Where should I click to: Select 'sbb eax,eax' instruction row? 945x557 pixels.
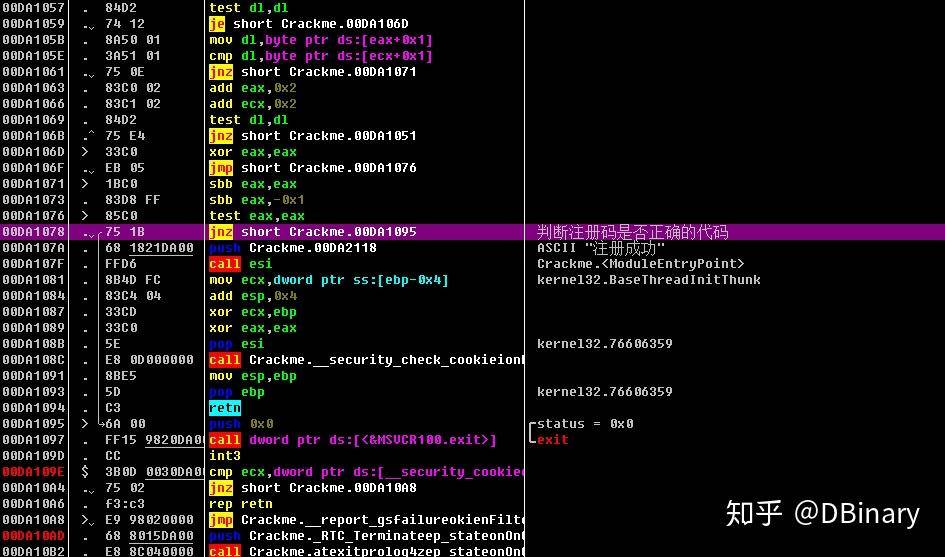coord(253,184)
